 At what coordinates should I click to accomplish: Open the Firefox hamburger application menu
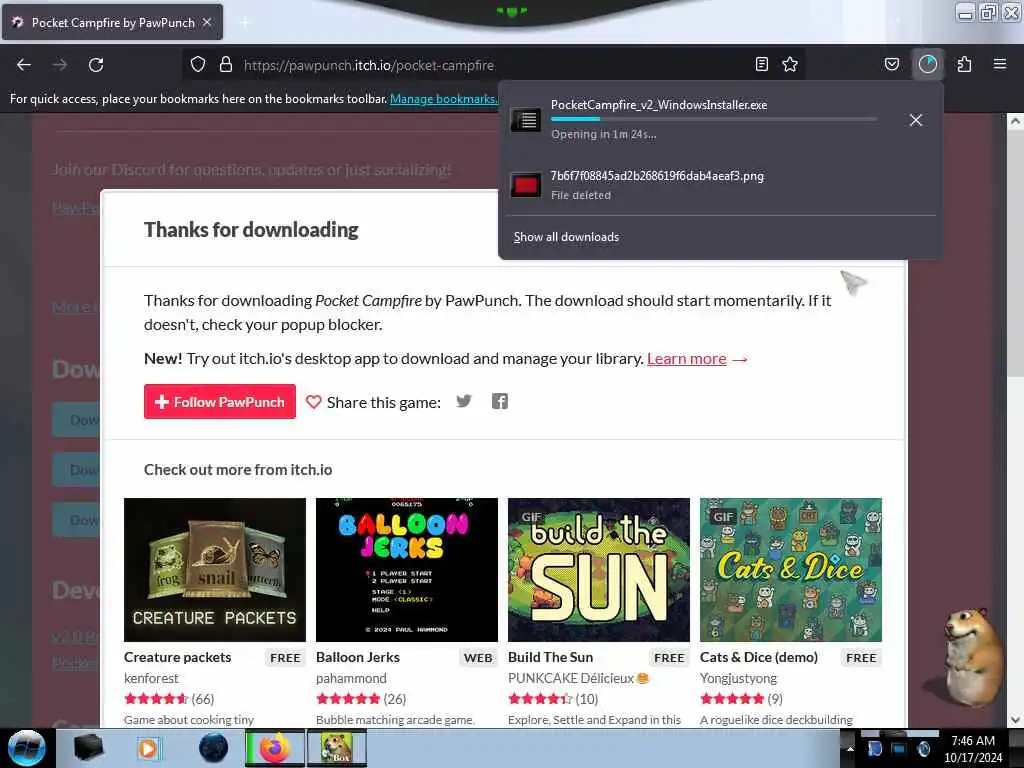click(1000, 64)
